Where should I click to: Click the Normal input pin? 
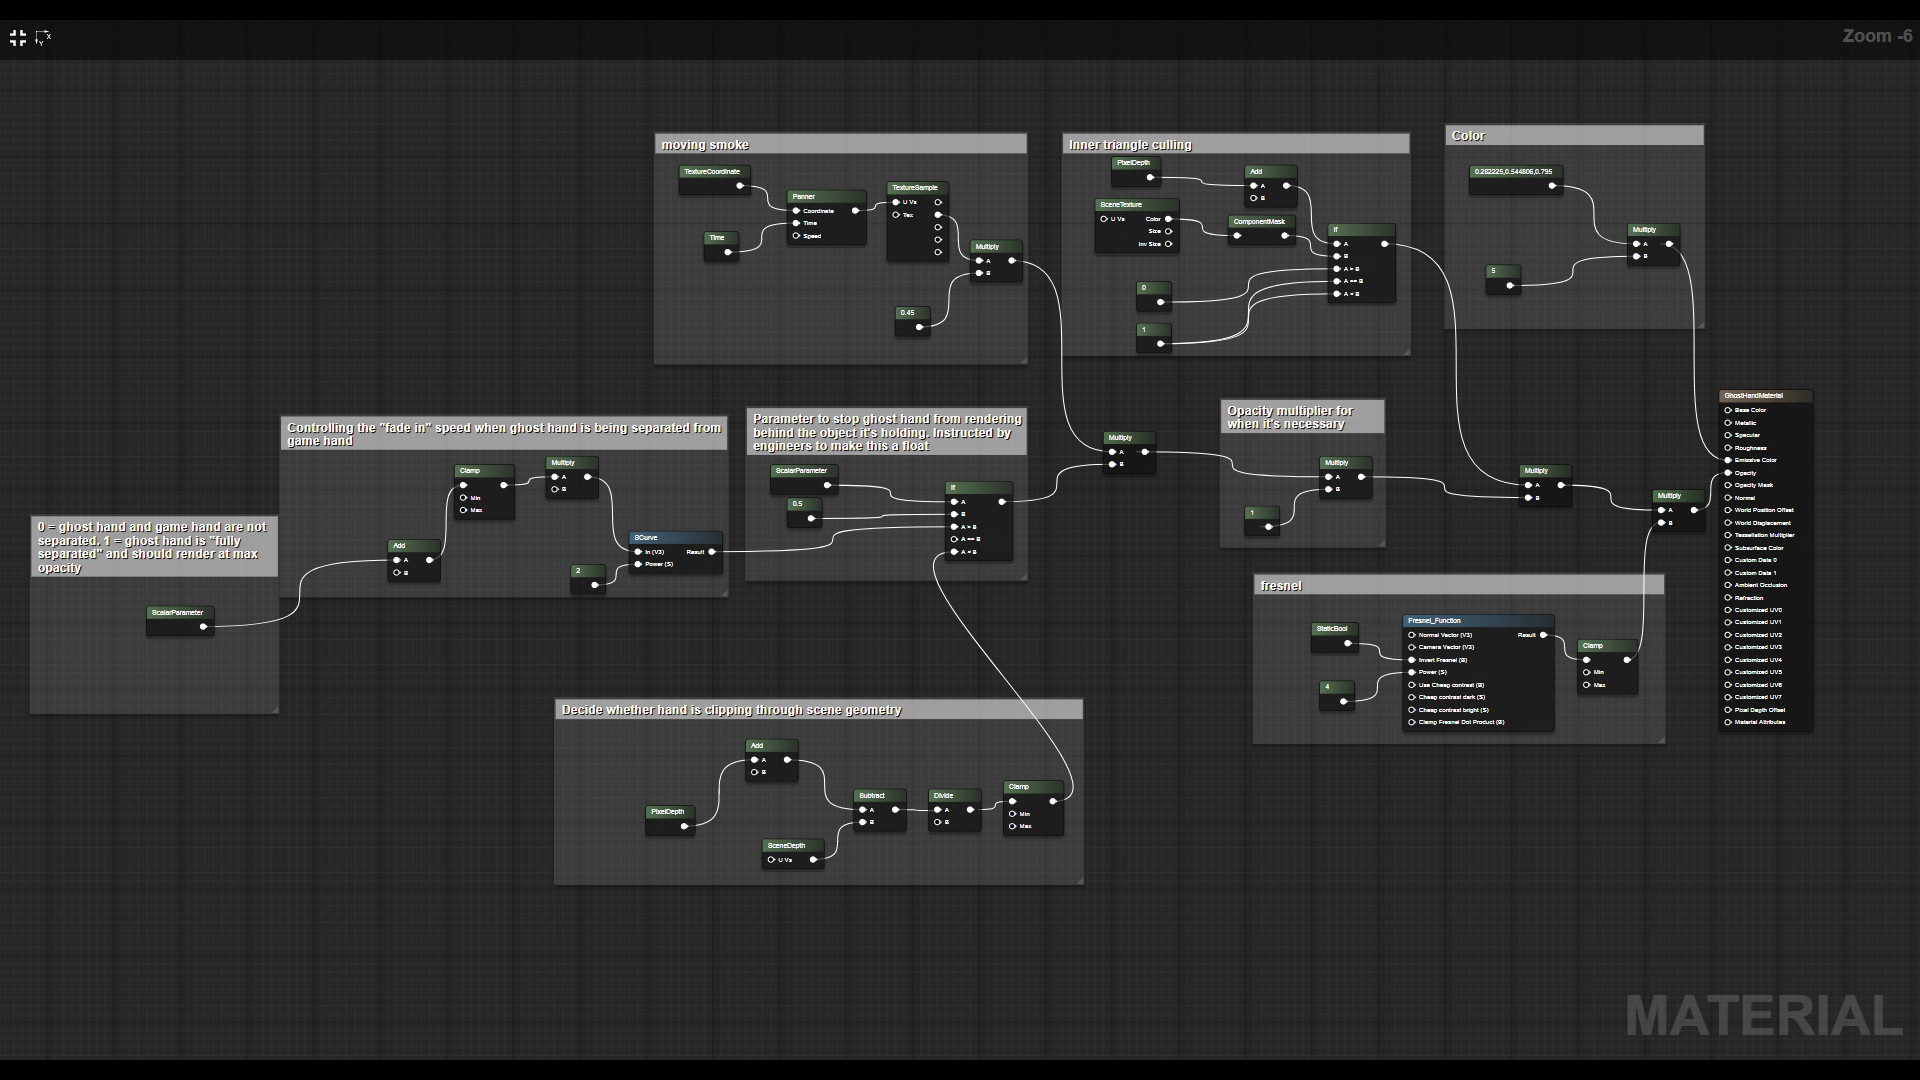click(x=1728, y=498)
